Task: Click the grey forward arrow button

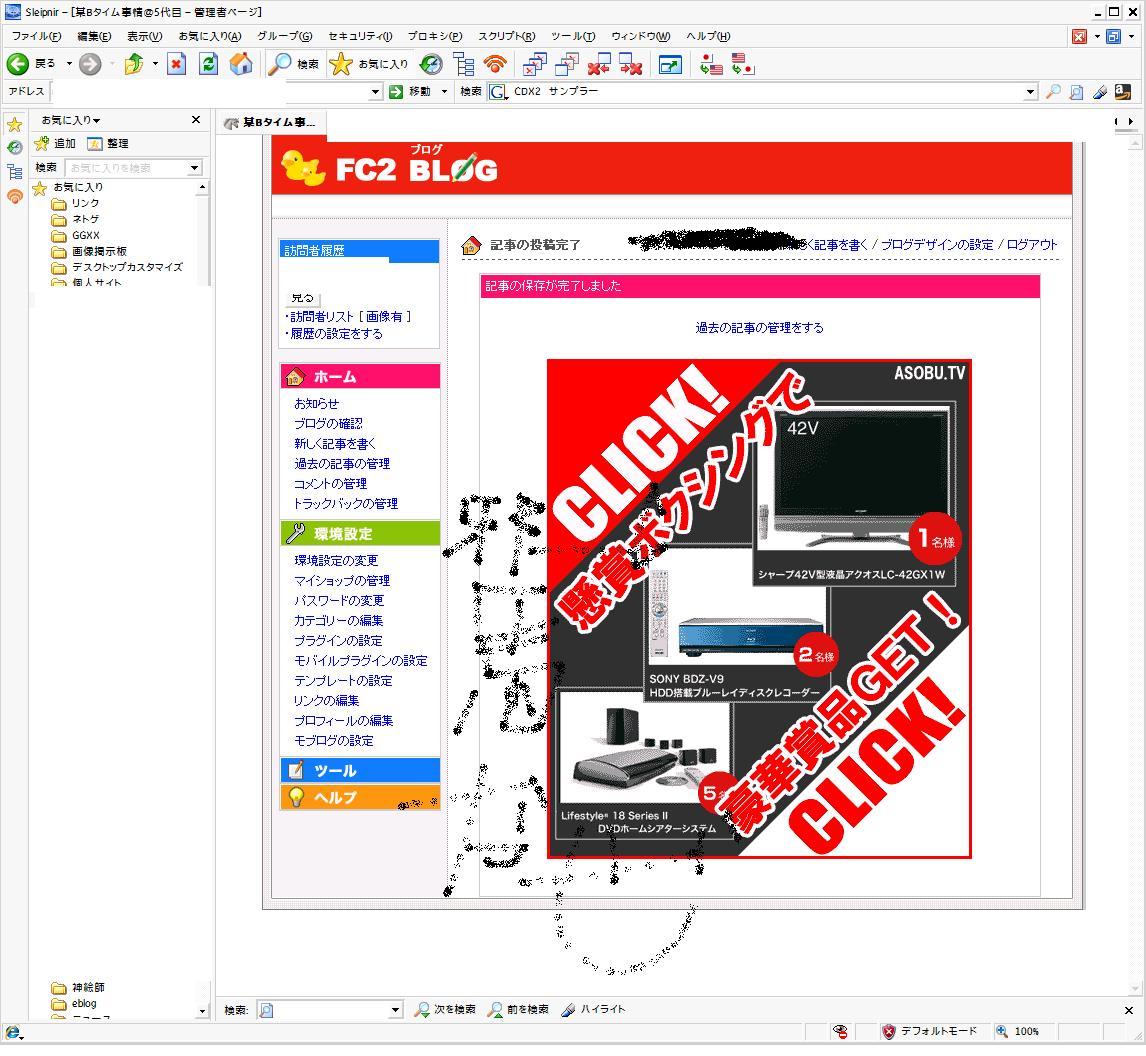Action: click(90, 64)
